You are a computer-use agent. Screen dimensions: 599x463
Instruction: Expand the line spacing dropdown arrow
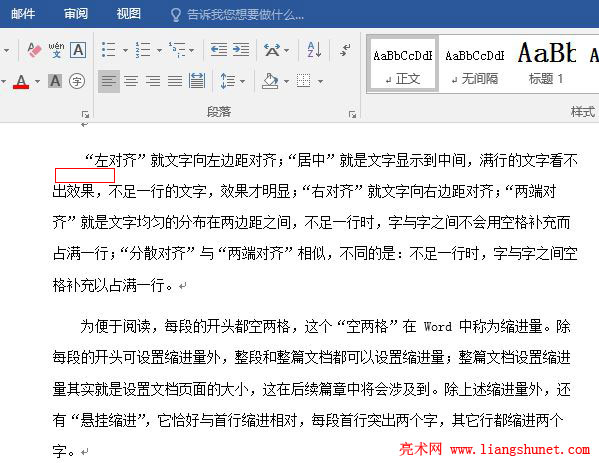(x=243, y=81)
